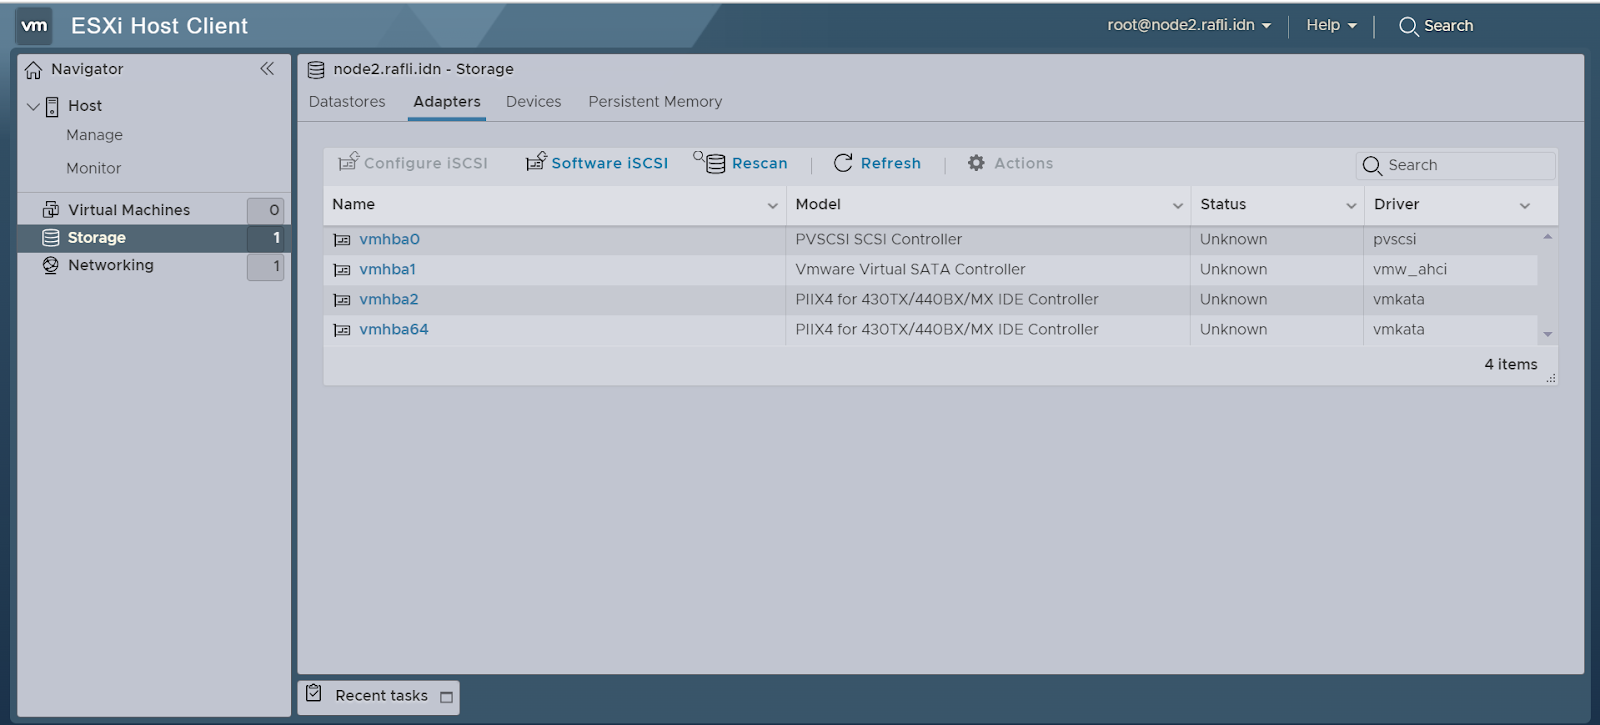Open the root@node2.rafli.idn user dropdown

[x=1189, y=25]
